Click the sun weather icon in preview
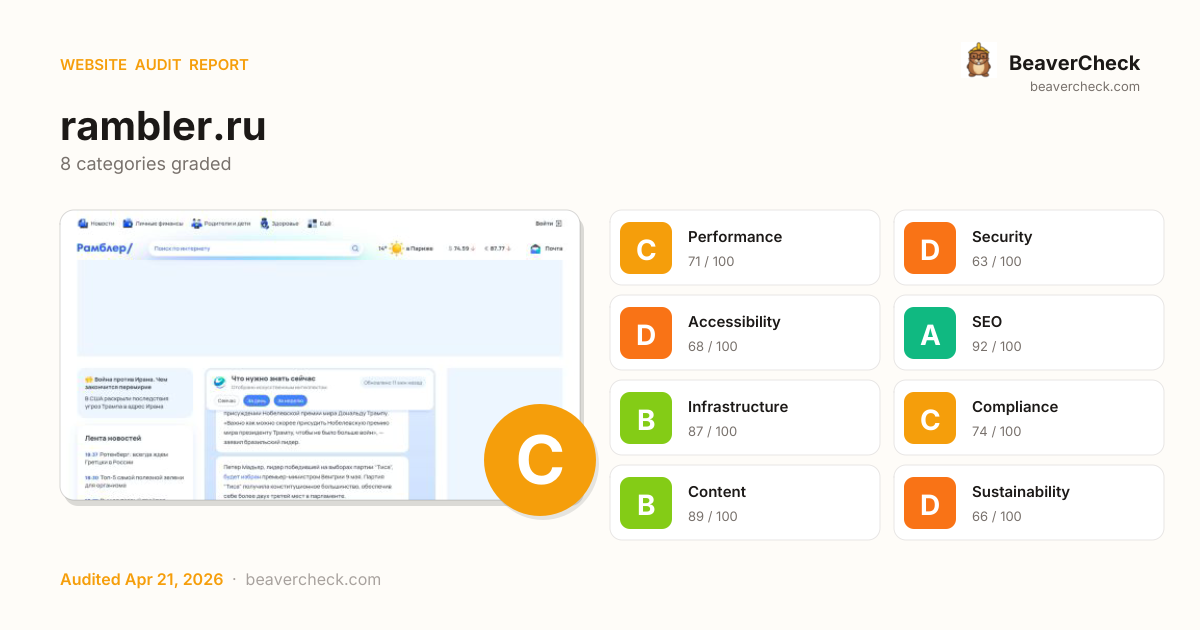This screenshot has height=630, width=1200. [x=397, y=248]
